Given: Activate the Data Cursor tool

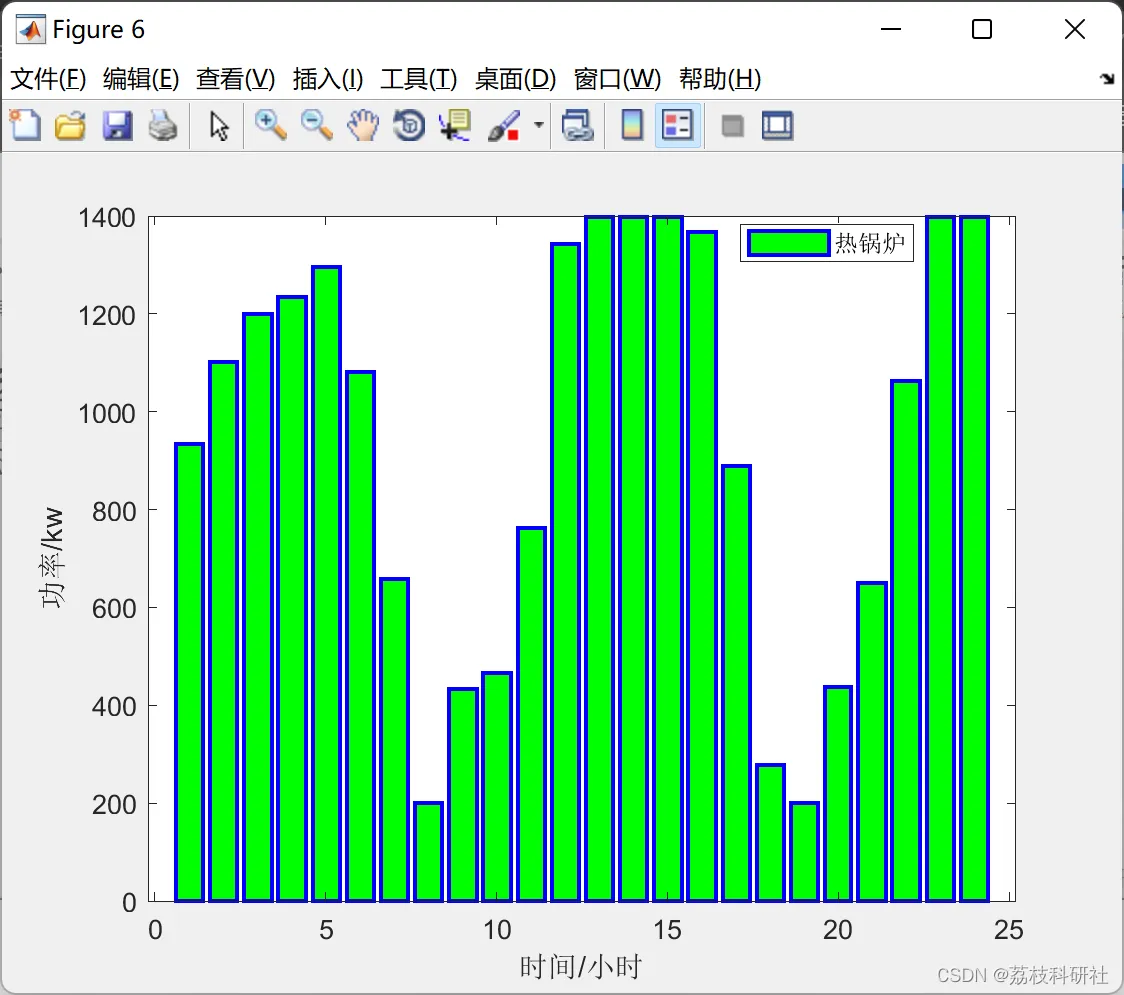Looking at the screenshot, I should coord(455,125).
